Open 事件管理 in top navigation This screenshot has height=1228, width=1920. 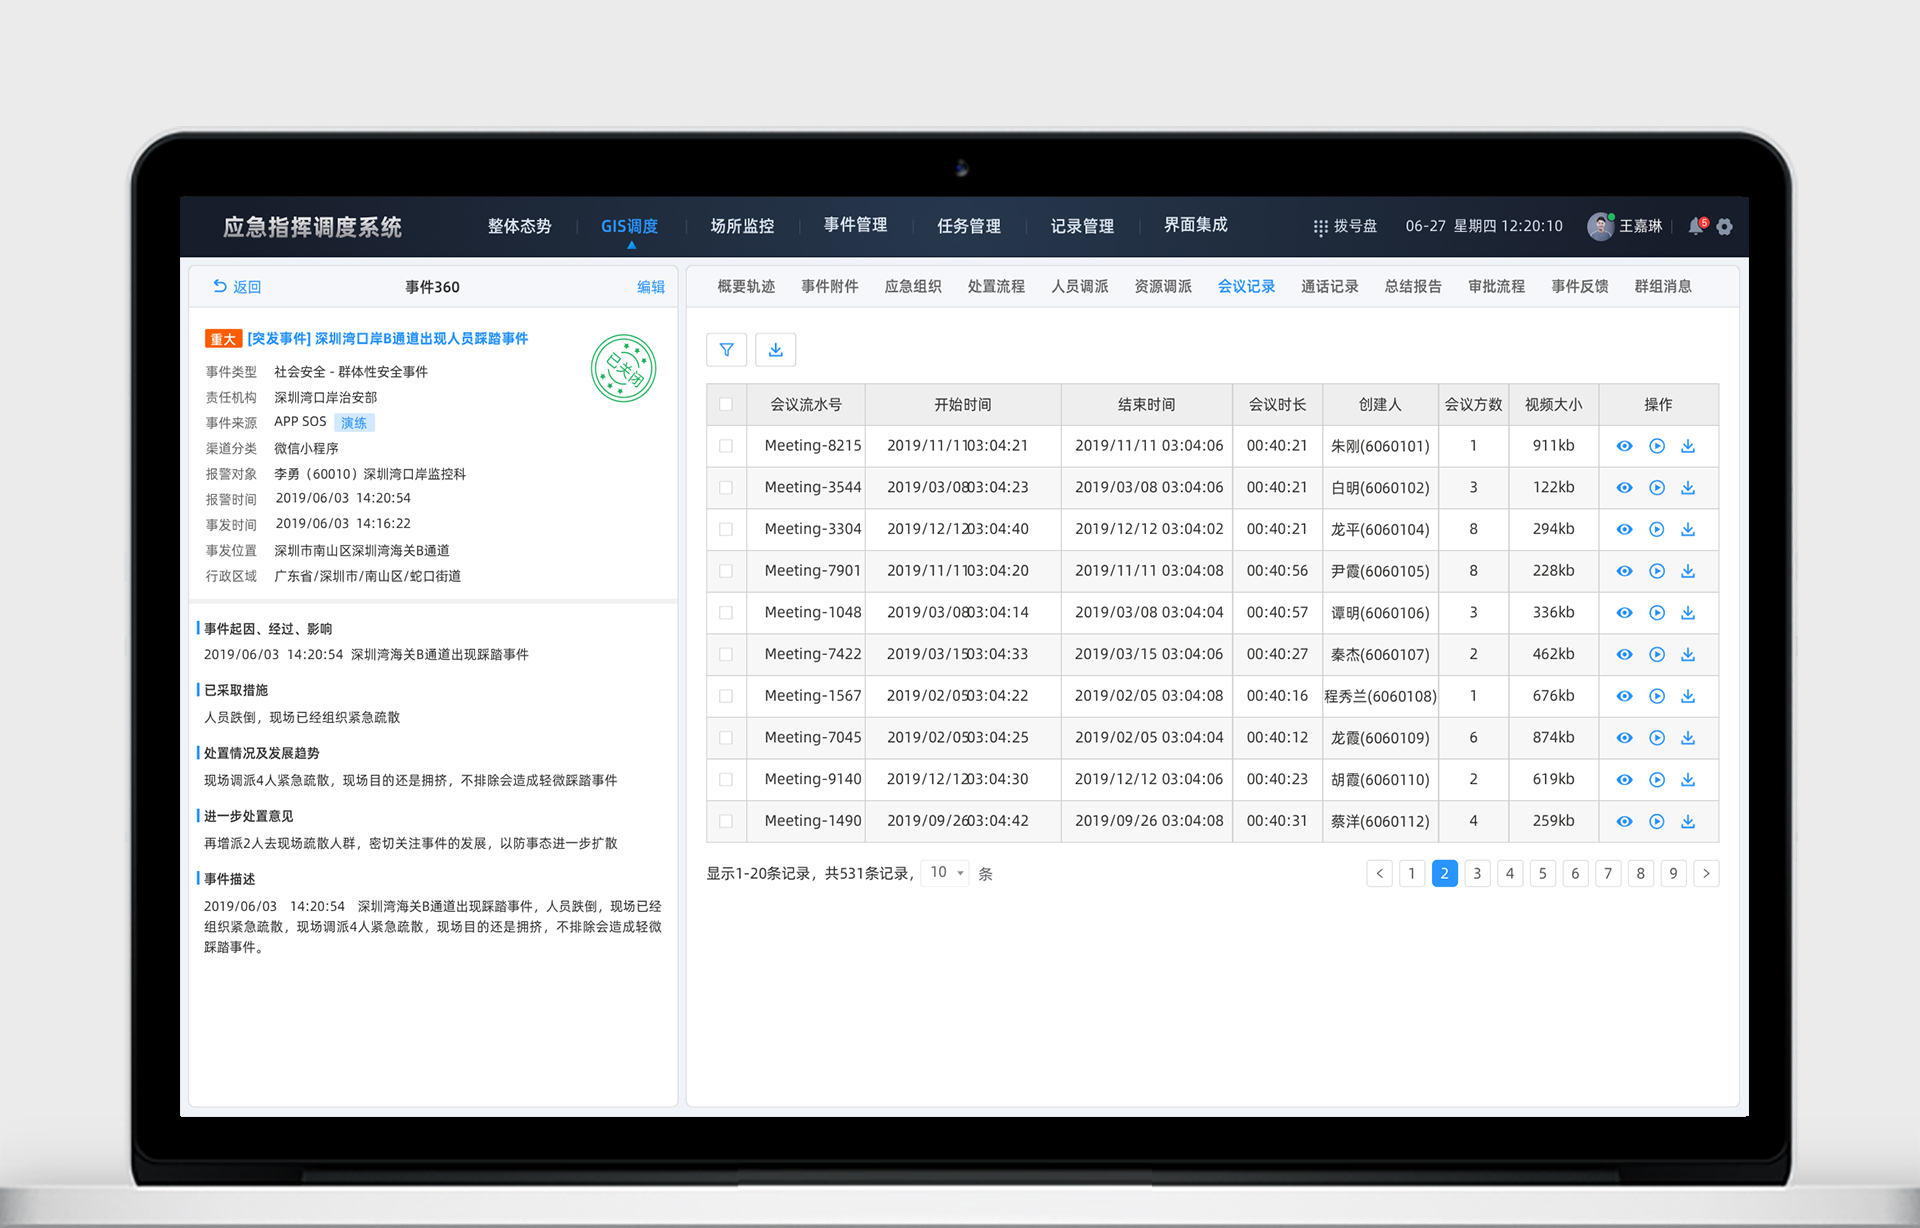point(855,226)
